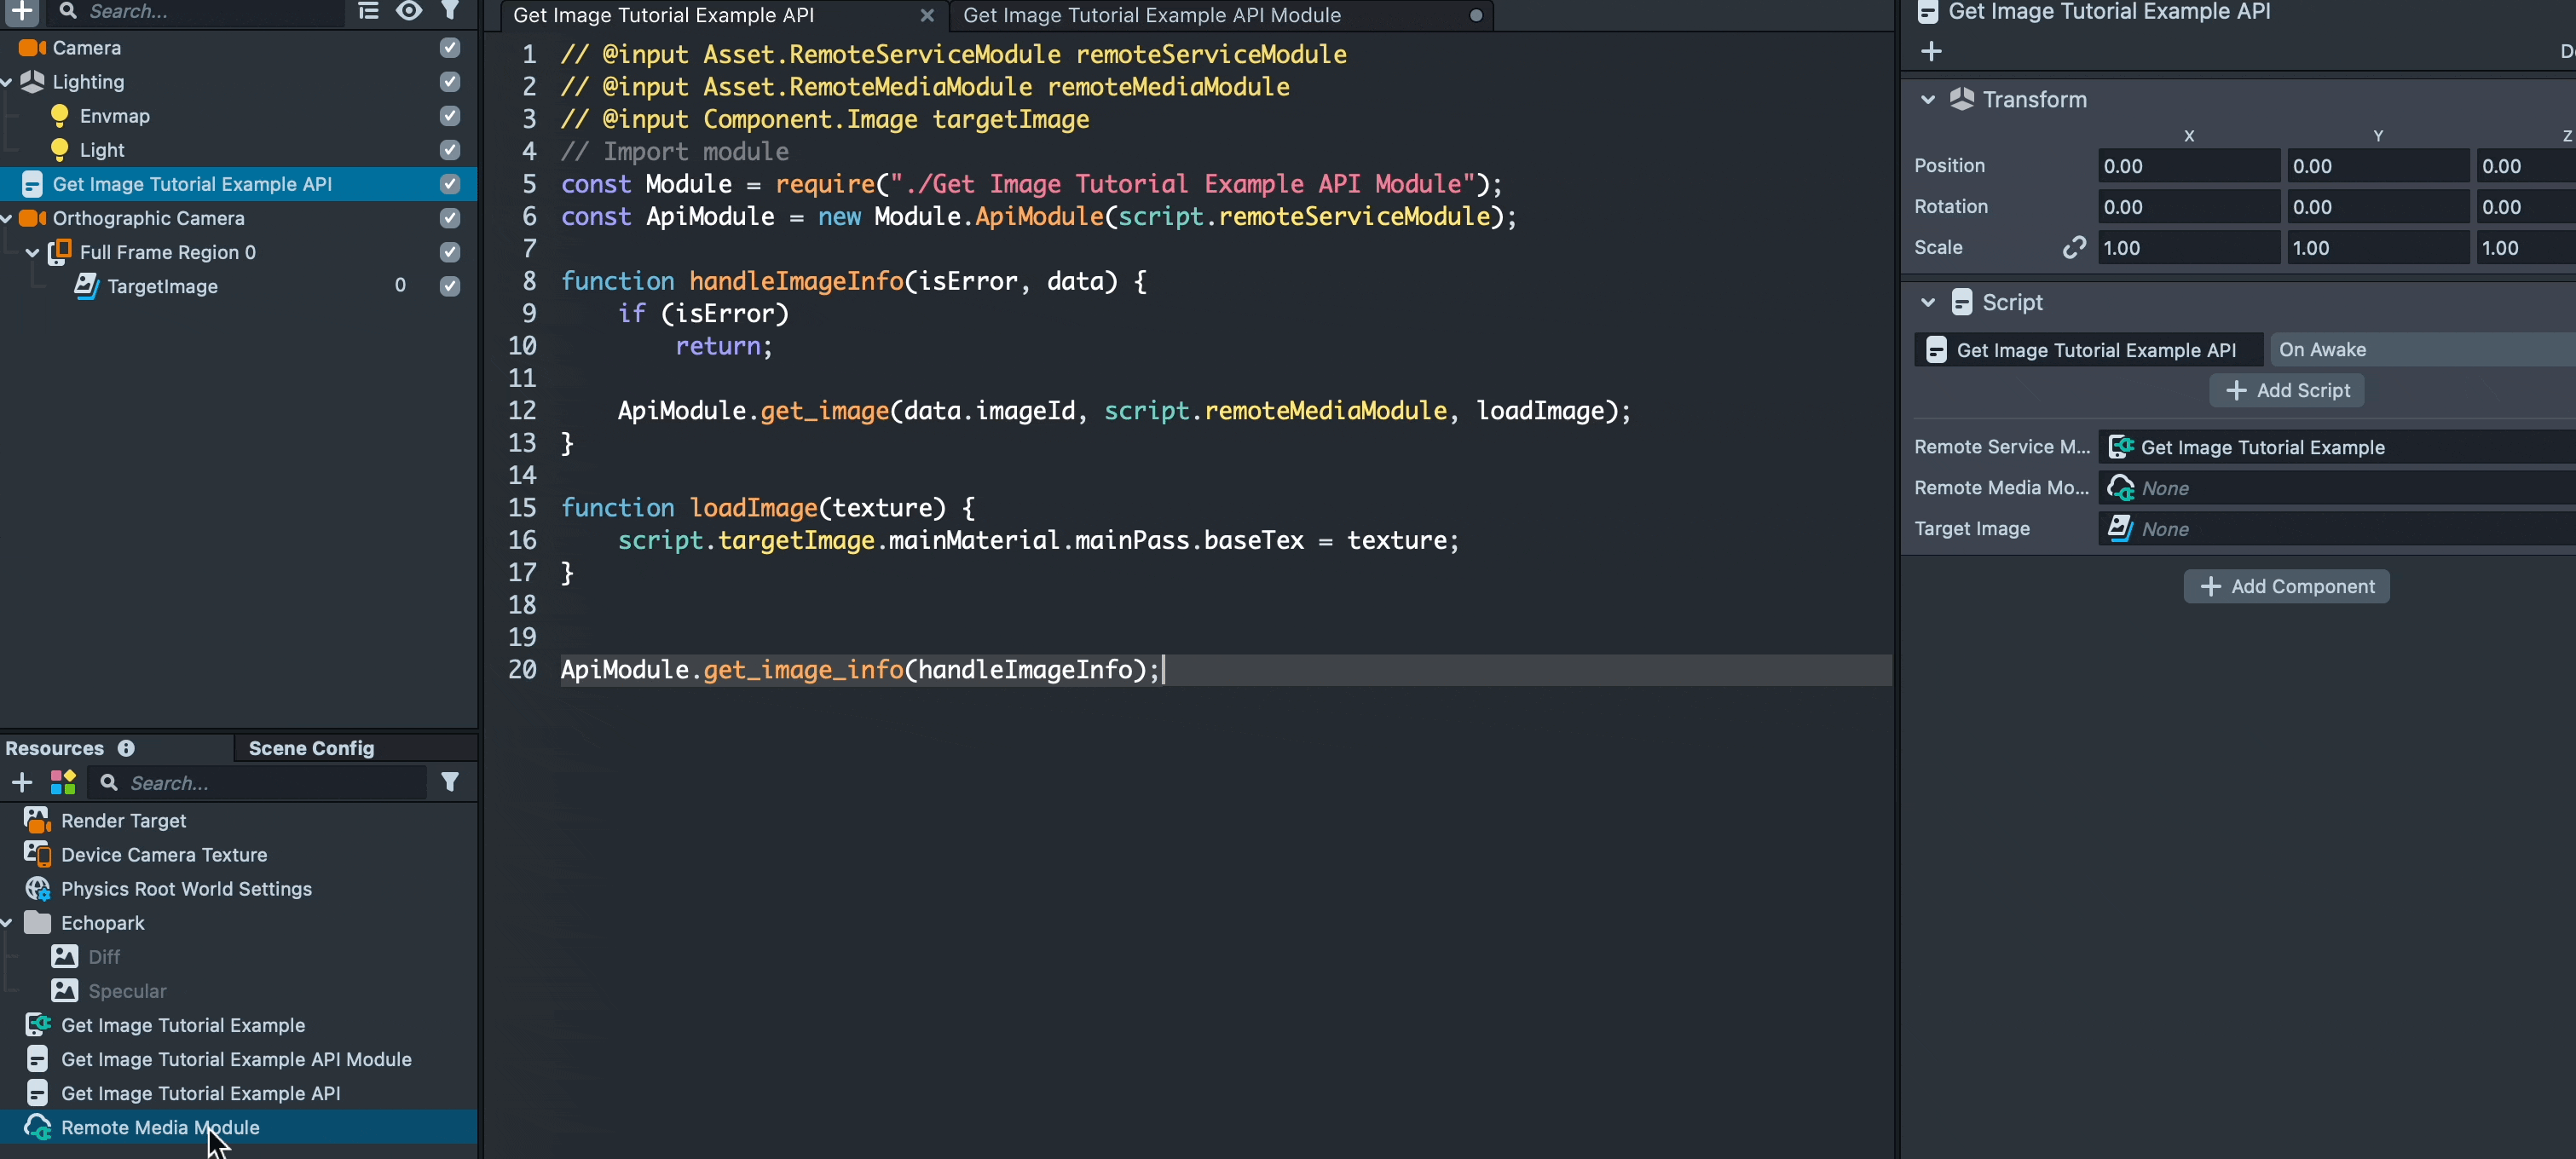Screen dimensions: 2576x1159
Task: Click the Resources info icon
Action: (x=126, y=748)
